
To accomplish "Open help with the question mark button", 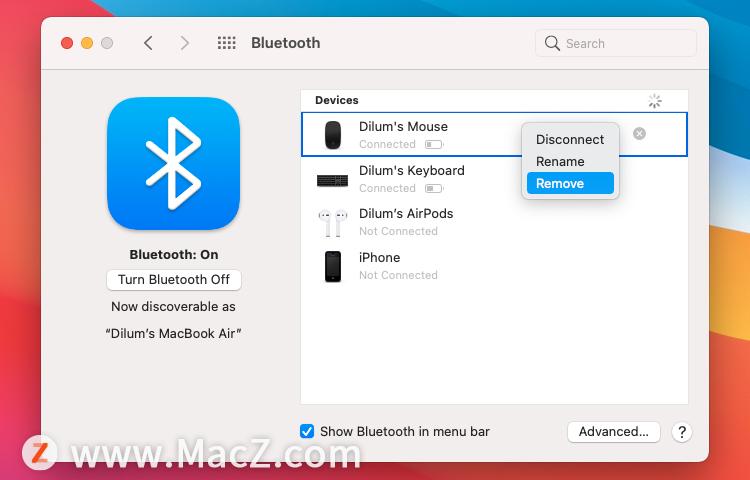I will (682, 432).
